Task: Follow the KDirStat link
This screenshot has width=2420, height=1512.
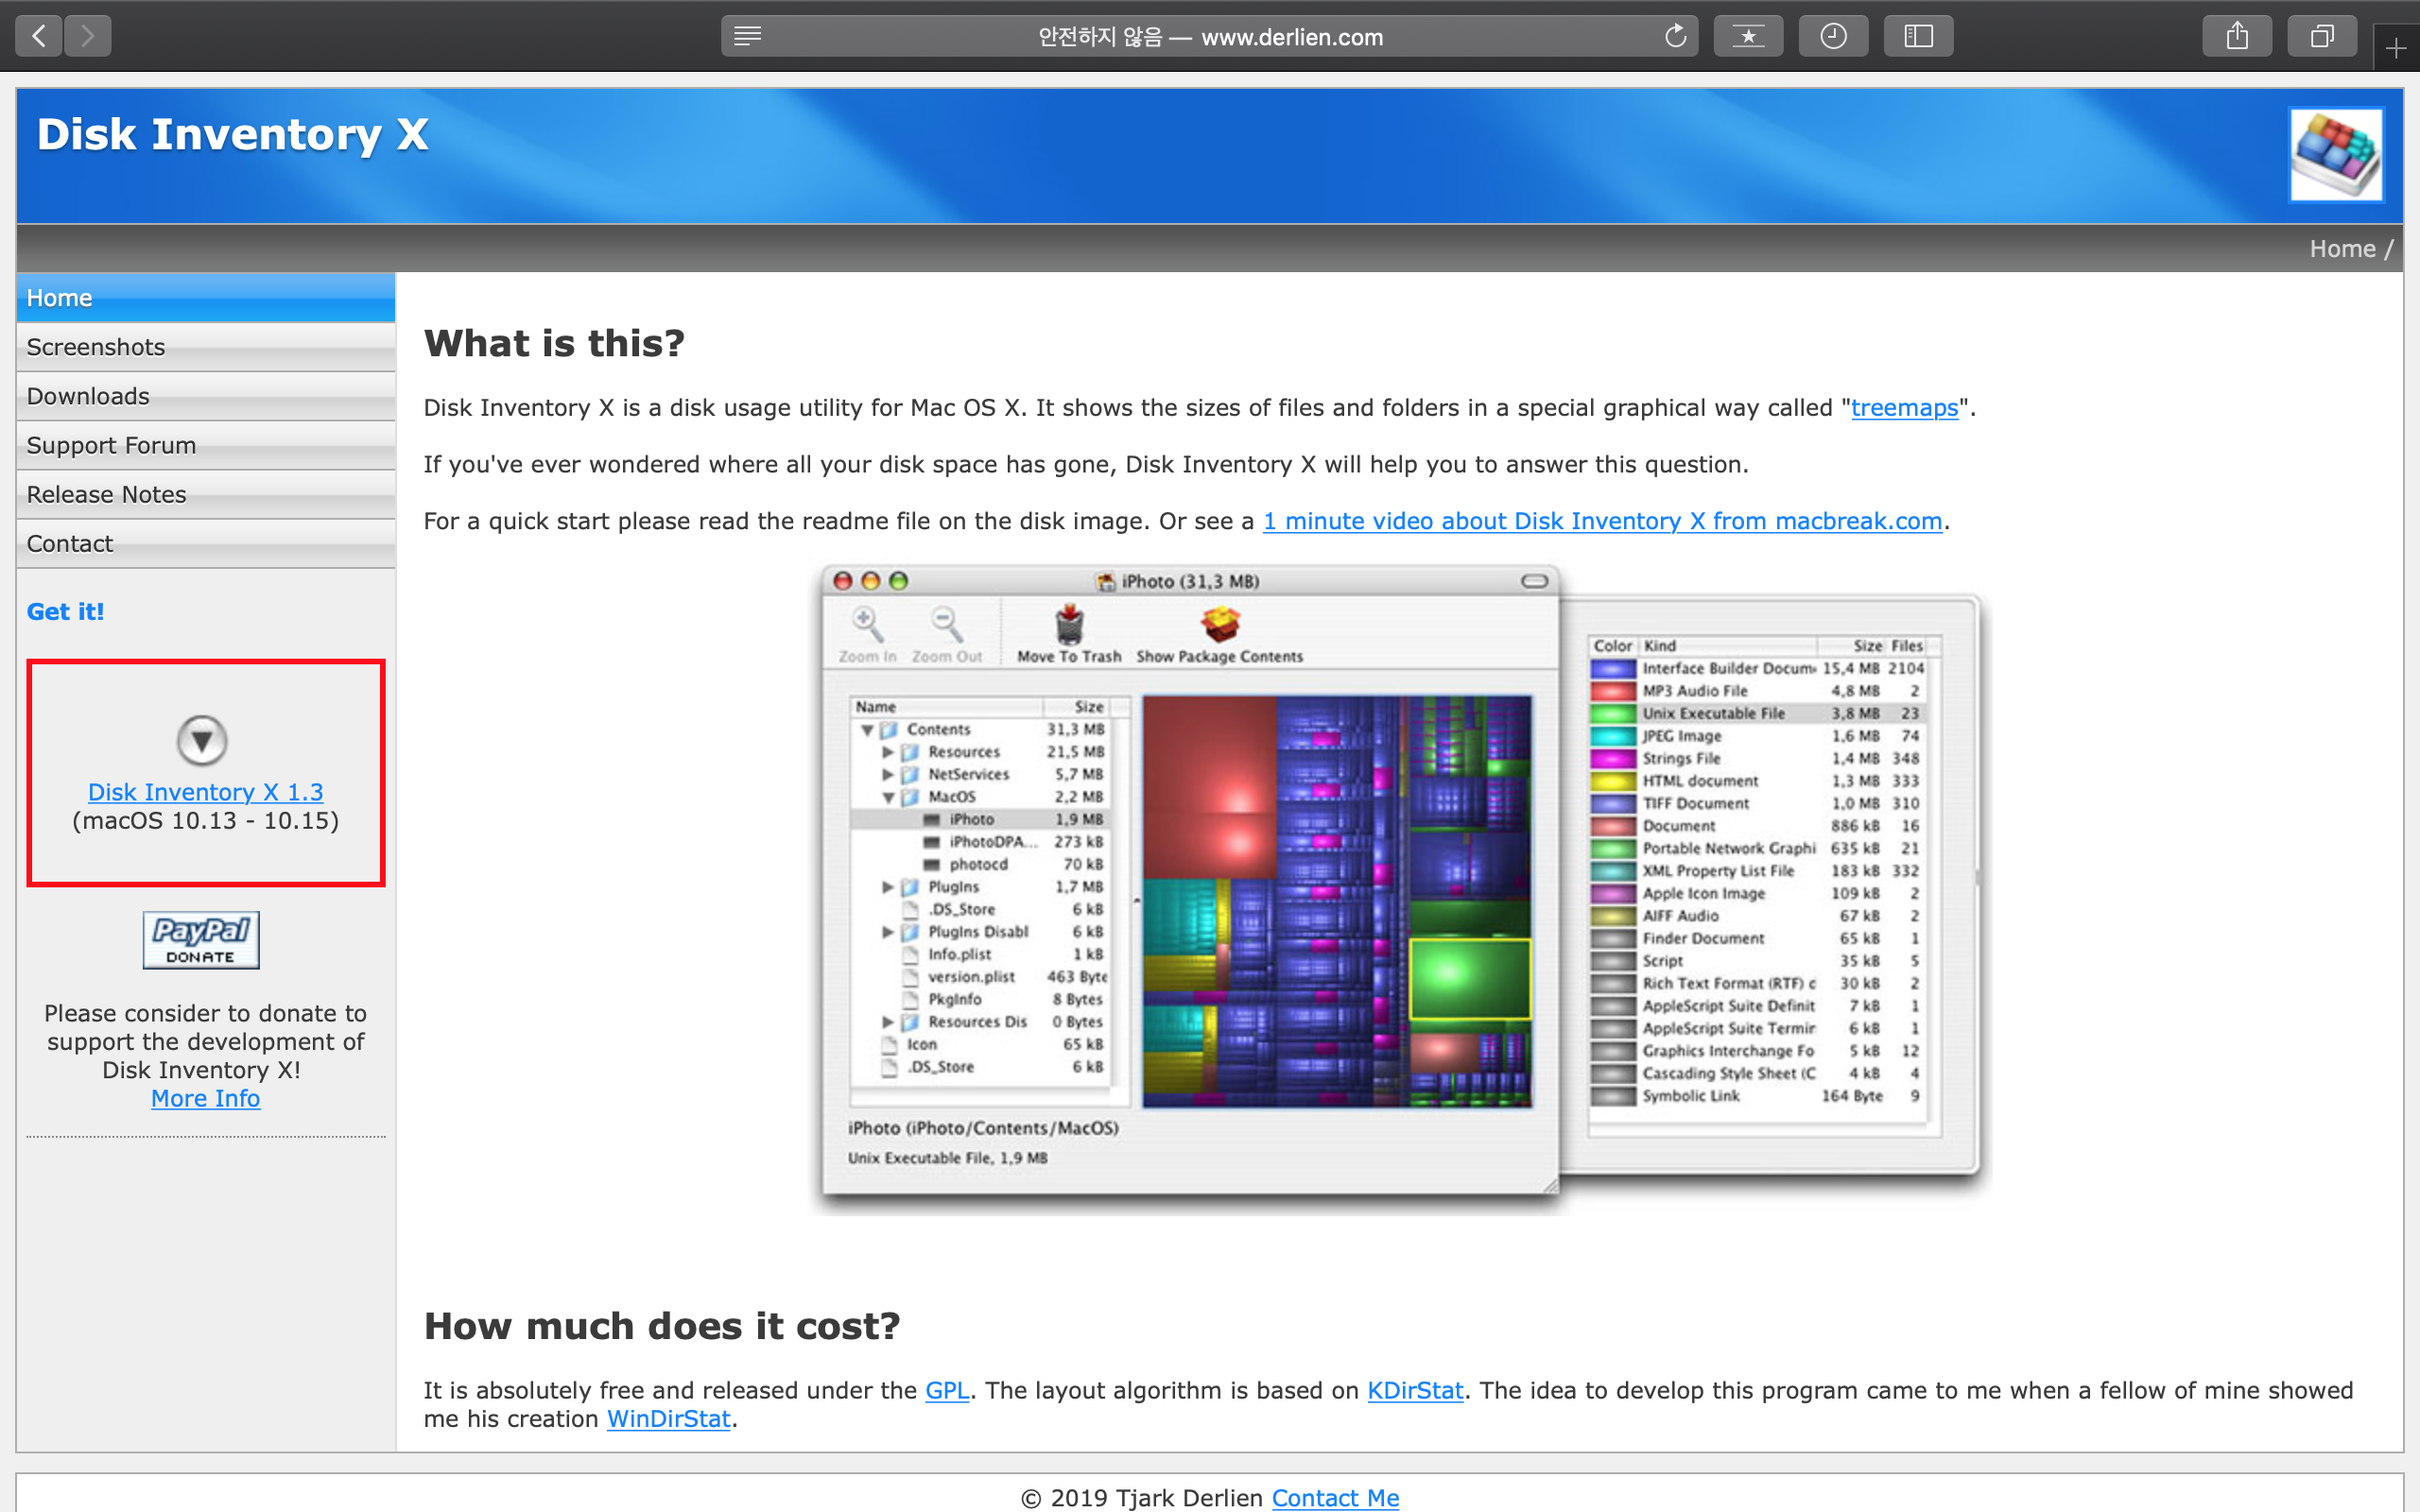Action: click(1414, 1390)
